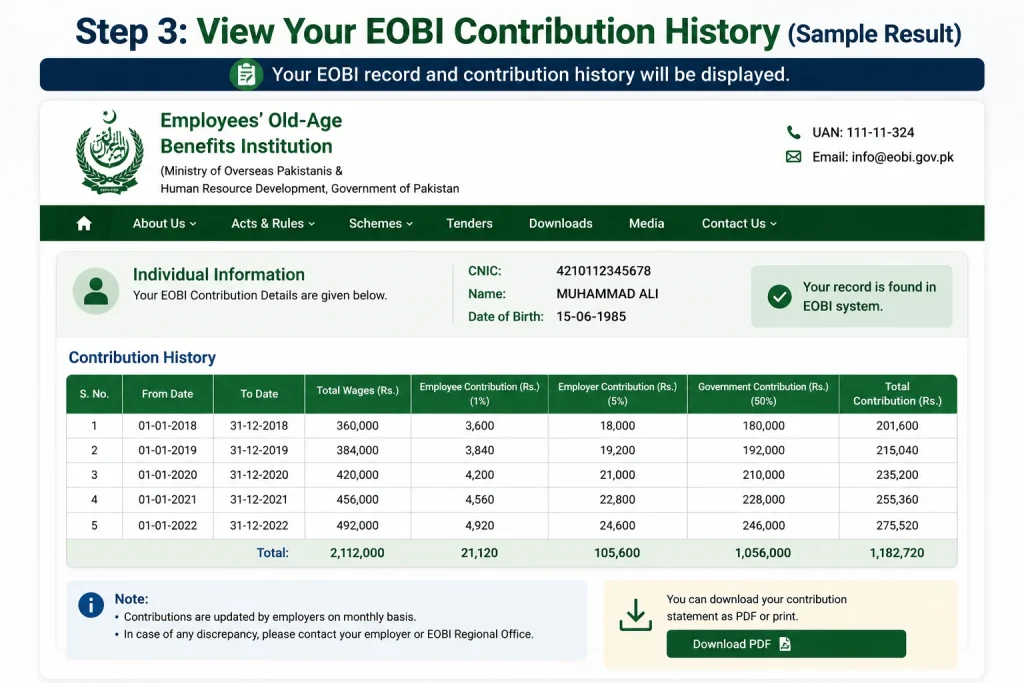Expand the About Us dropdown menu
Screen dimensions: 1024x683
coord(164,223)
